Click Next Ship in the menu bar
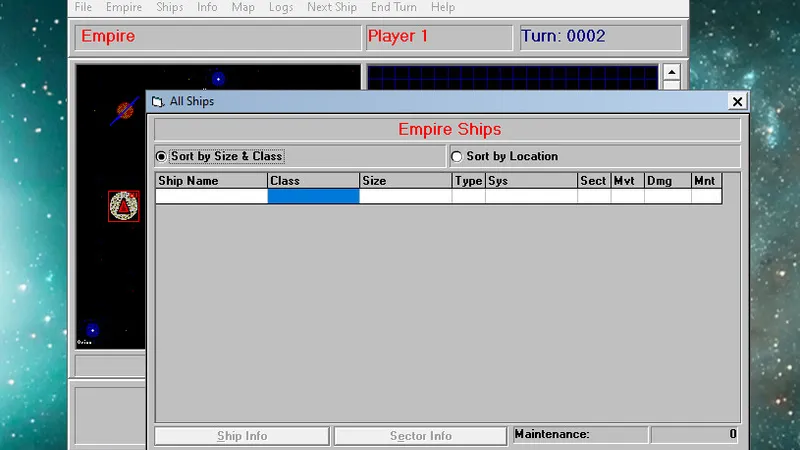The width and height of the screenshot is (800, 450). [332, 7]
